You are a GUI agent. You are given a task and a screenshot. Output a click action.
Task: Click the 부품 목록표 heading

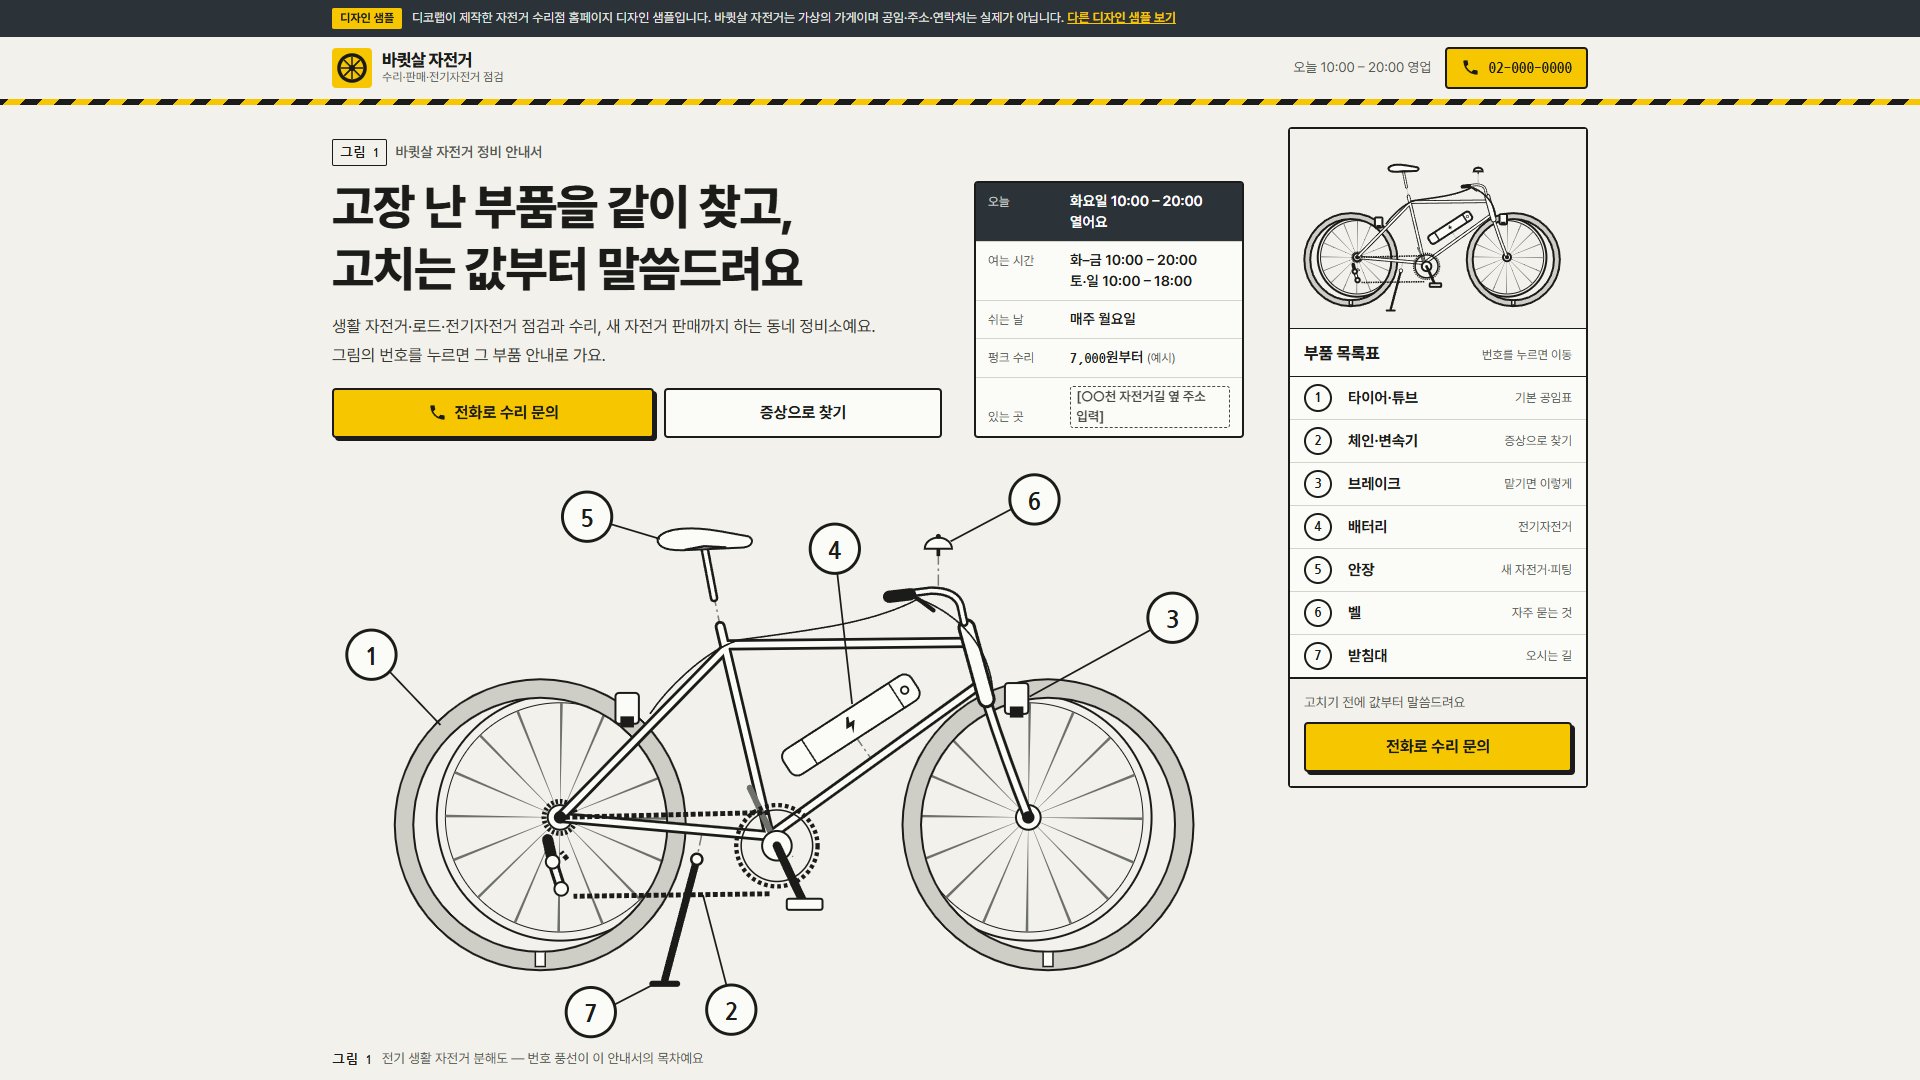(x=1342, y=354)
